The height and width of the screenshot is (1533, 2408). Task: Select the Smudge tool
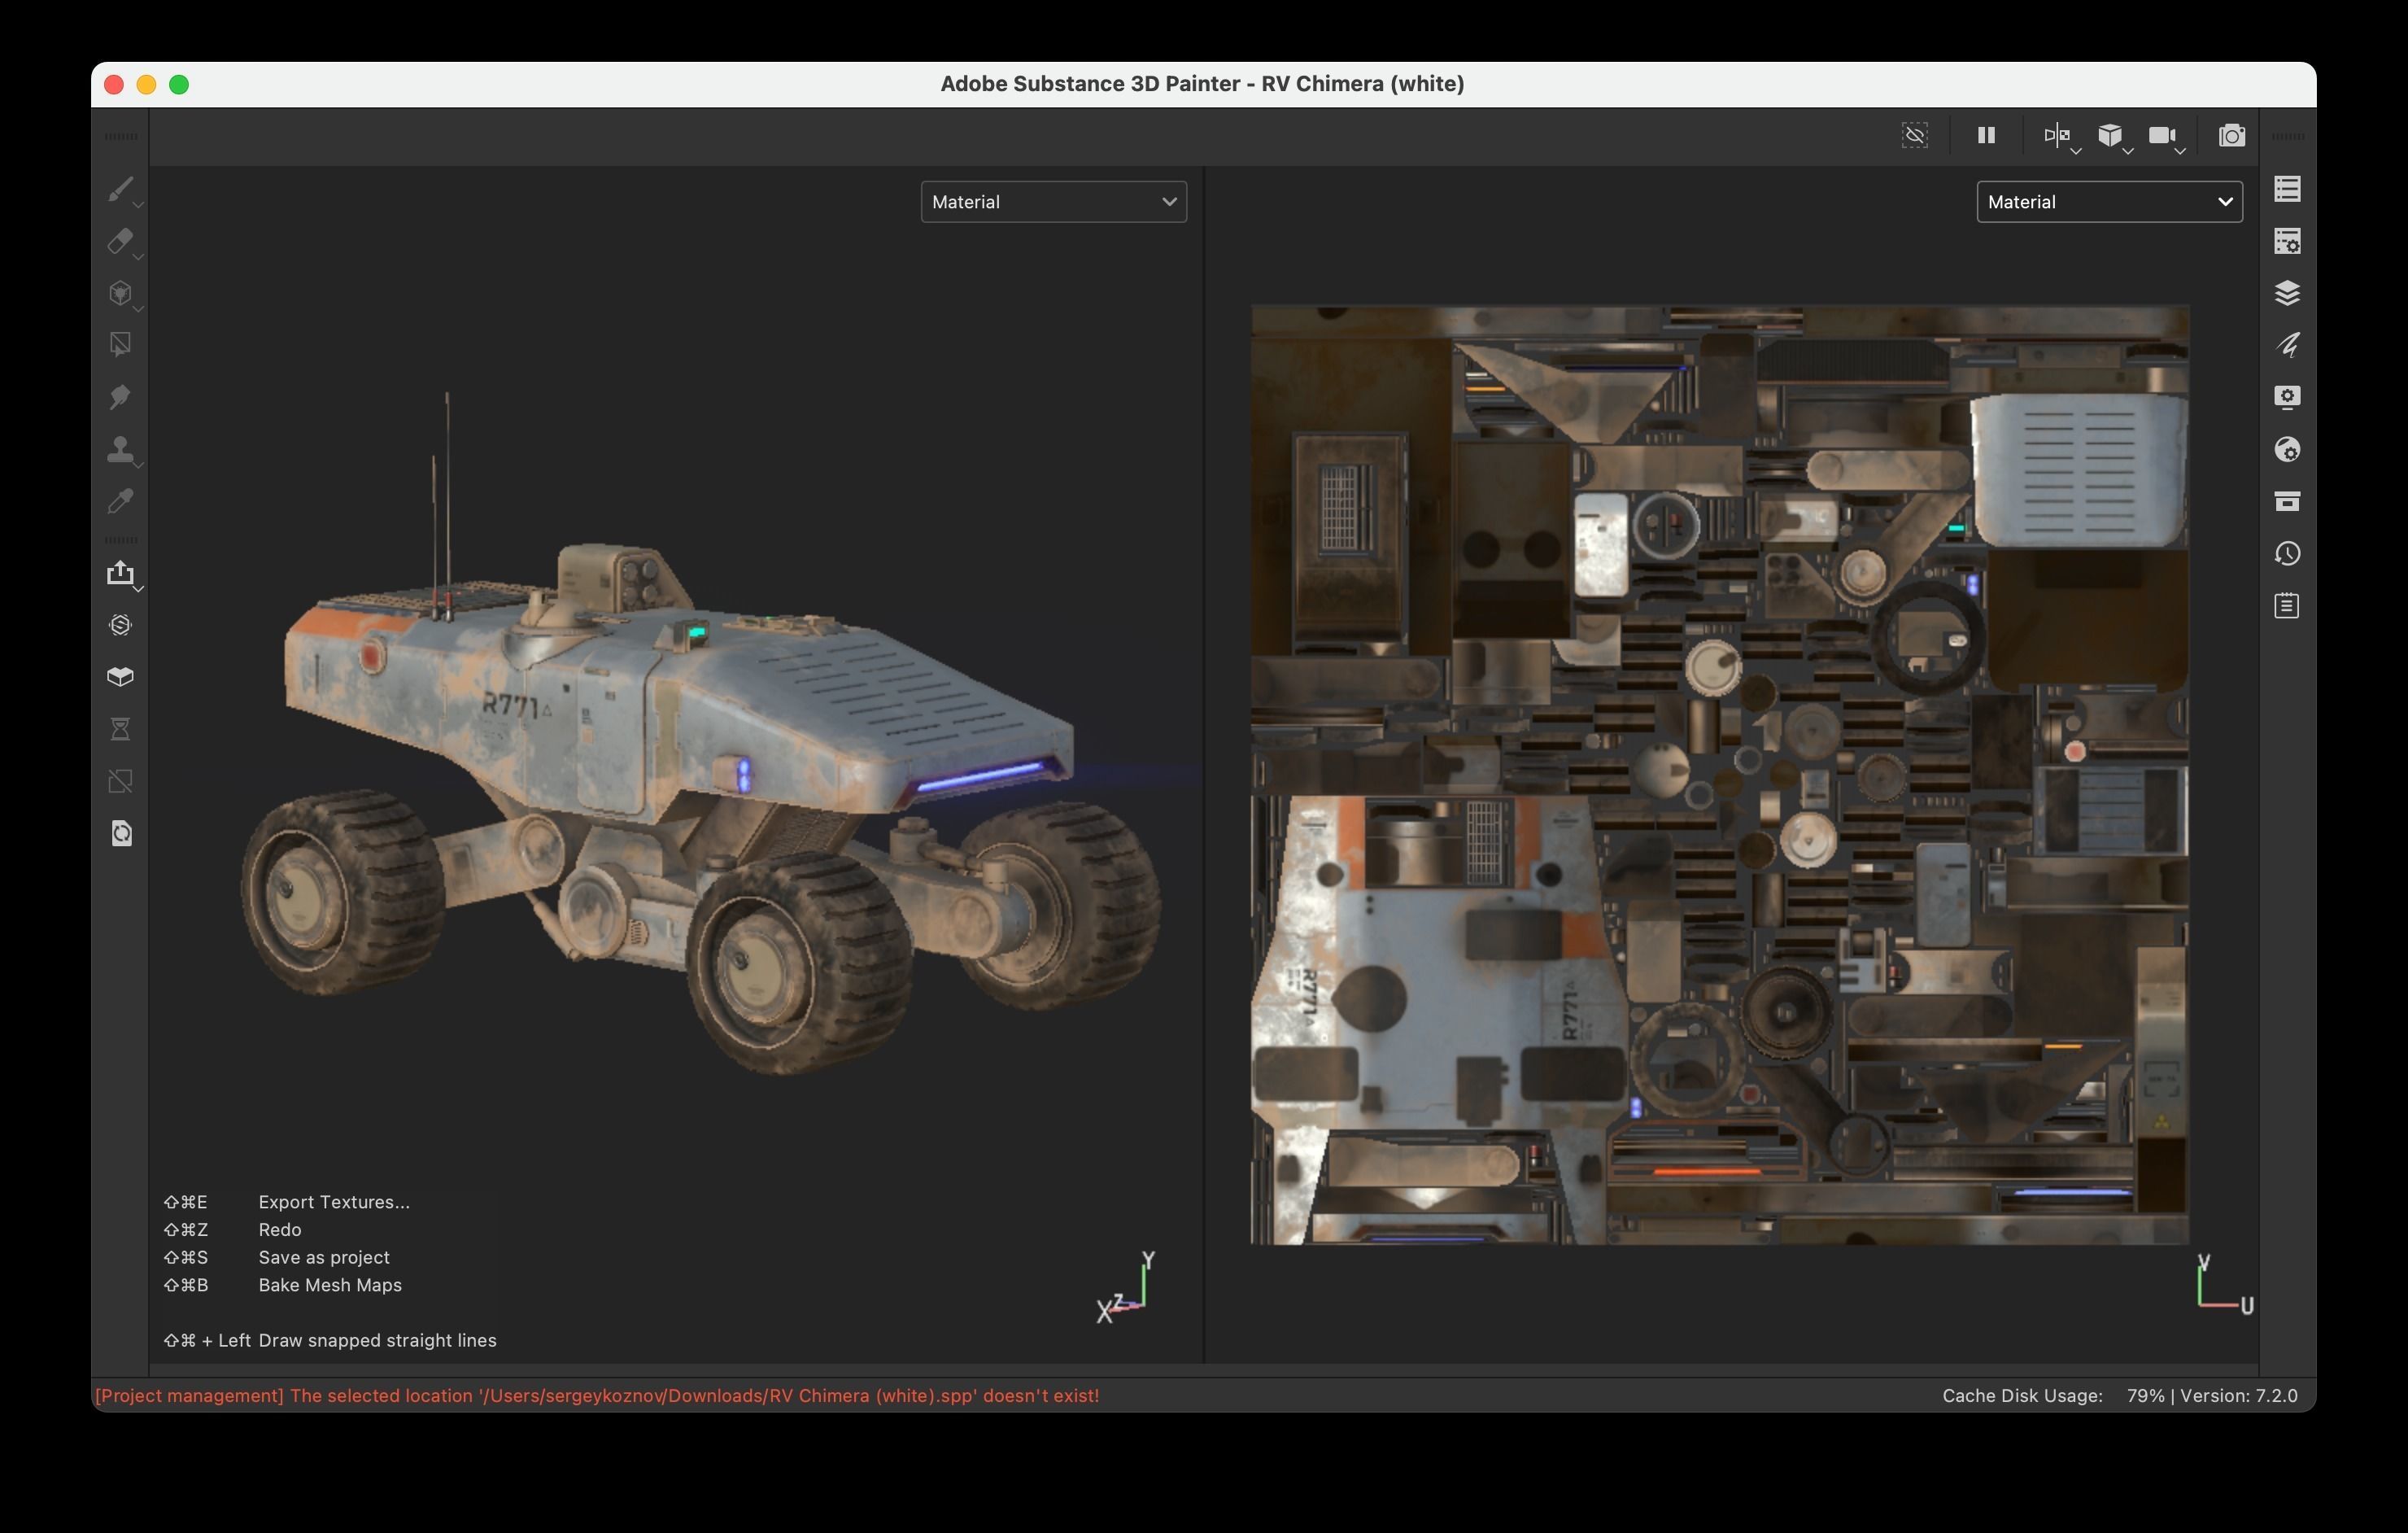coord(120,397)
